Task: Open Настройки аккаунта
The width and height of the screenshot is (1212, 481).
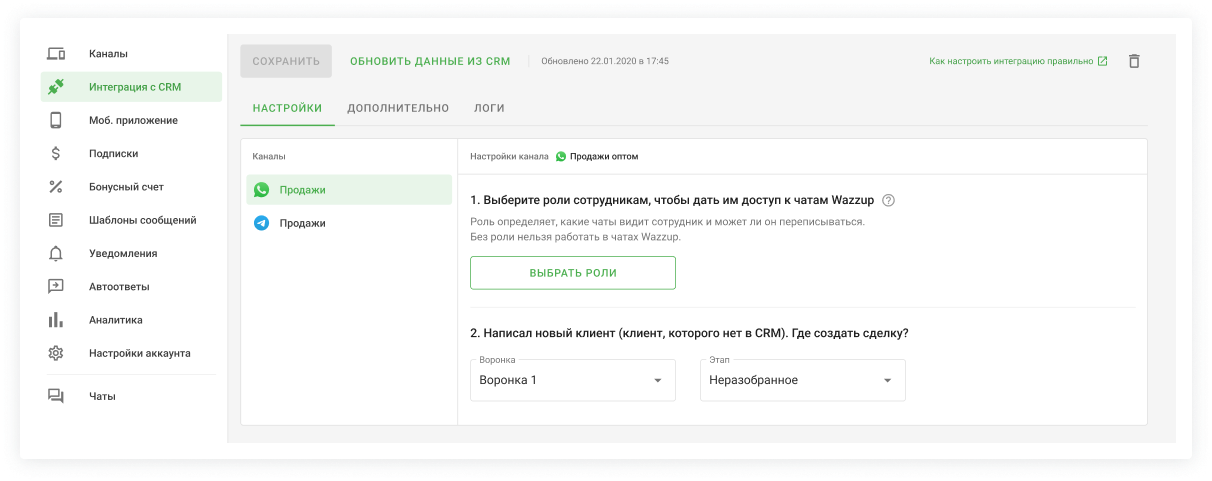Action: (139, 353)
